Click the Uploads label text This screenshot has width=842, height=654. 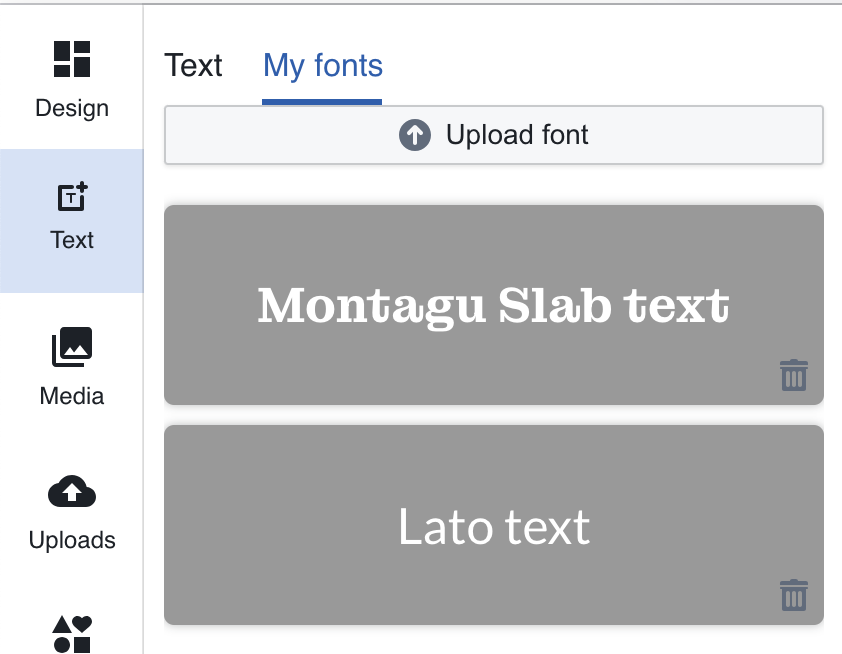[71, 540]
